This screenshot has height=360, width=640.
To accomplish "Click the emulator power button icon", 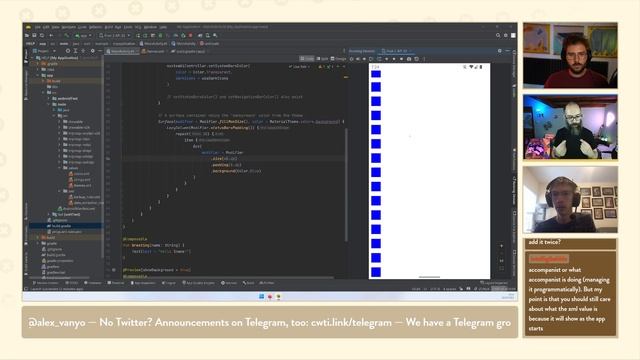I will 351,59.
